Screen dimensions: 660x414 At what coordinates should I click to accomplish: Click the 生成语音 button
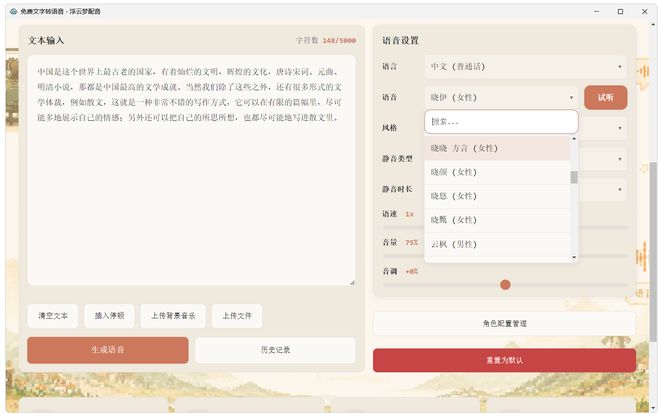click(108, 350)
